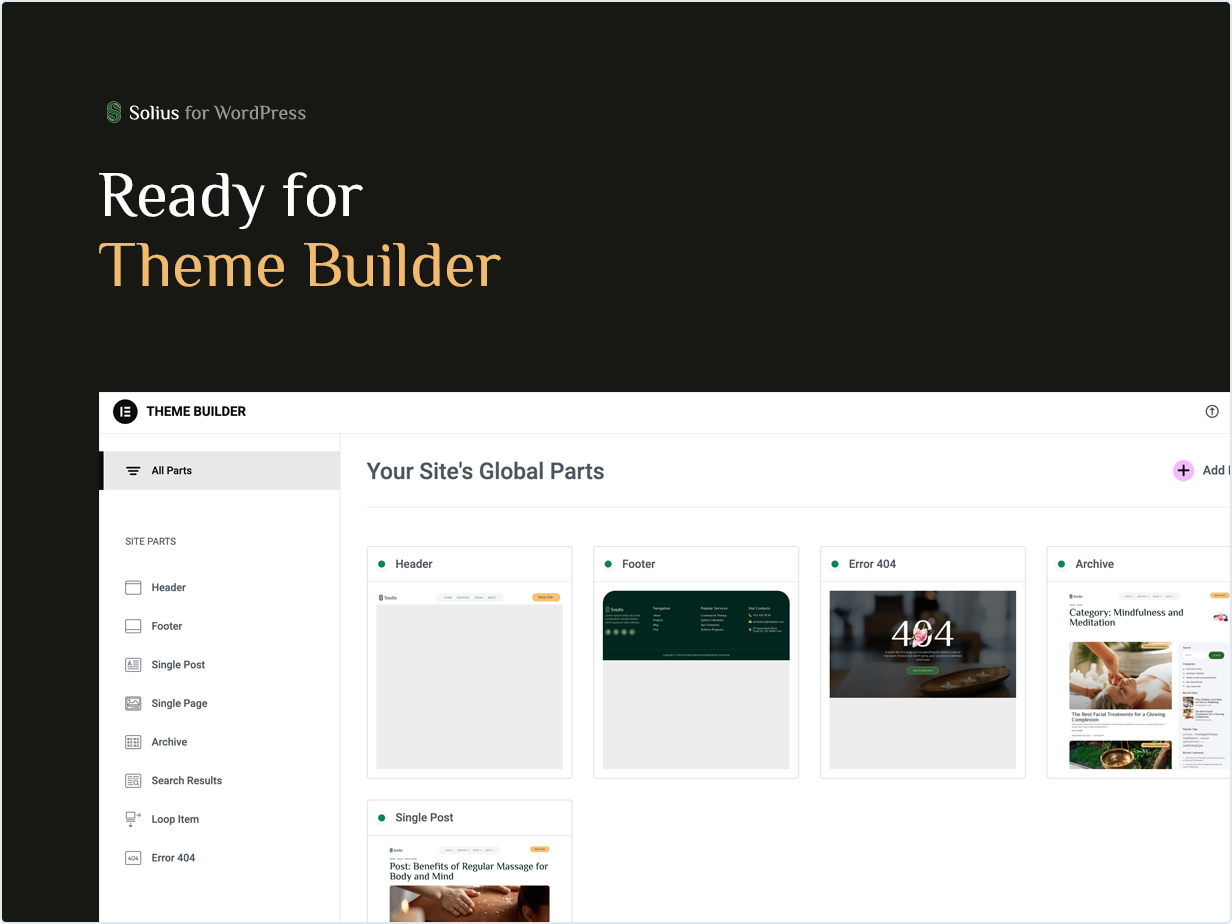
Task: Click the All Parts filter icon
Action: tap(133, 471)
